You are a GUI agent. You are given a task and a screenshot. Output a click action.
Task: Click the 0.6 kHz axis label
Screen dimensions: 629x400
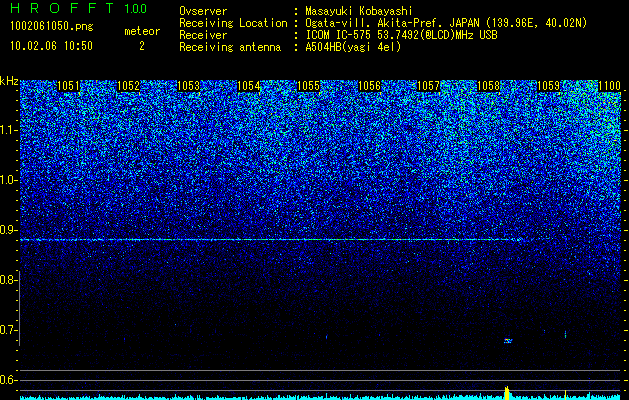9,380
